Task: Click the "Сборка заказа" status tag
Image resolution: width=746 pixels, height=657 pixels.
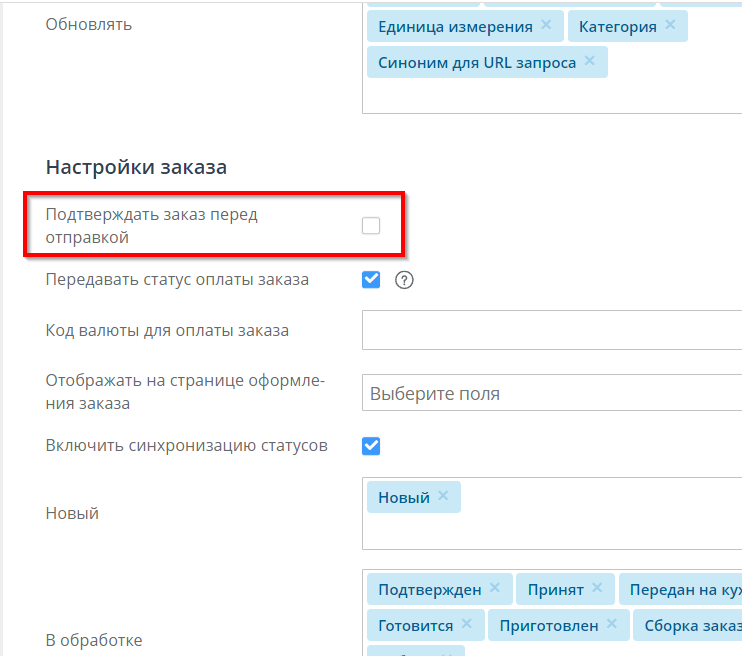Action: click(x=690, y=625)
